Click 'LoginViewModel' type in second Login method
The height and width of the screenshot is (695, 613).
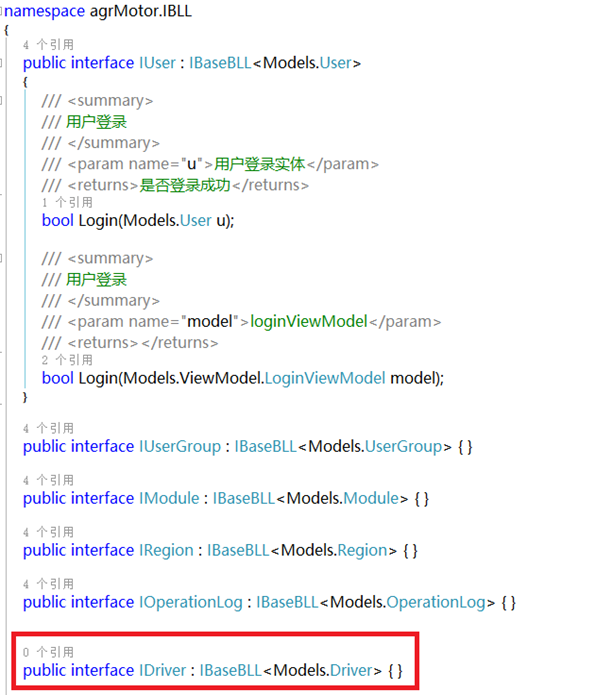click(x=325, y=378)
